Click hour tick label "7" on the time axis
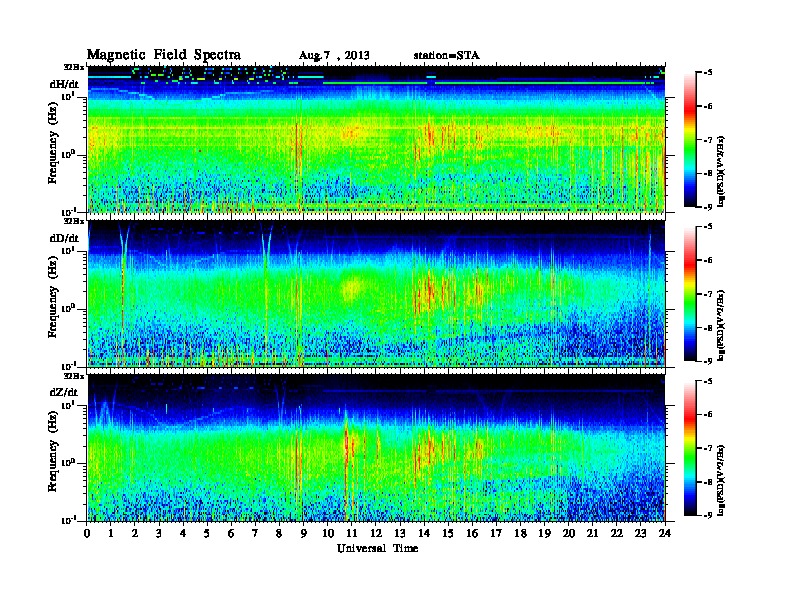 point(256,533)
